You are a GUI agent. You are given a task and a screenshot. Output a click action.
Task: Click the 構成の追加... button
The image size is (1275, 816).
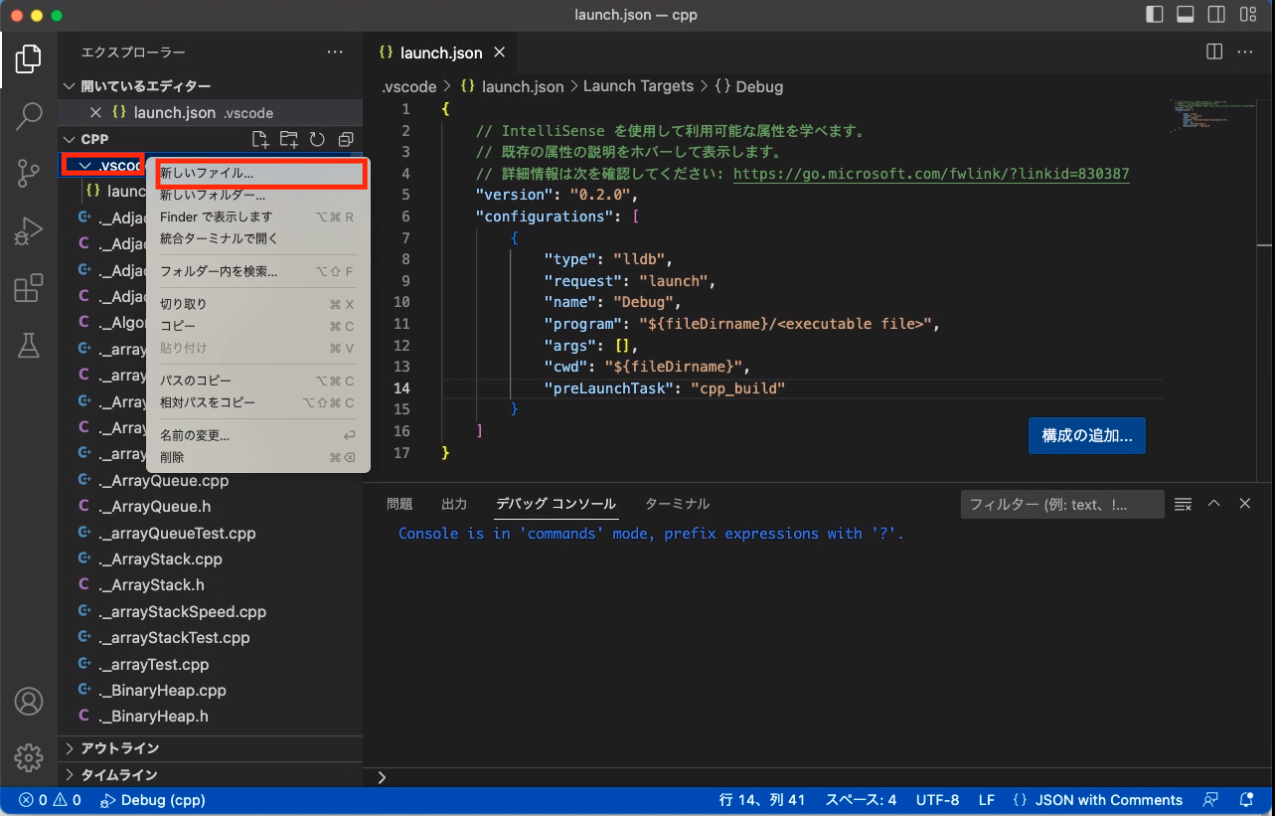(1087, 436)
